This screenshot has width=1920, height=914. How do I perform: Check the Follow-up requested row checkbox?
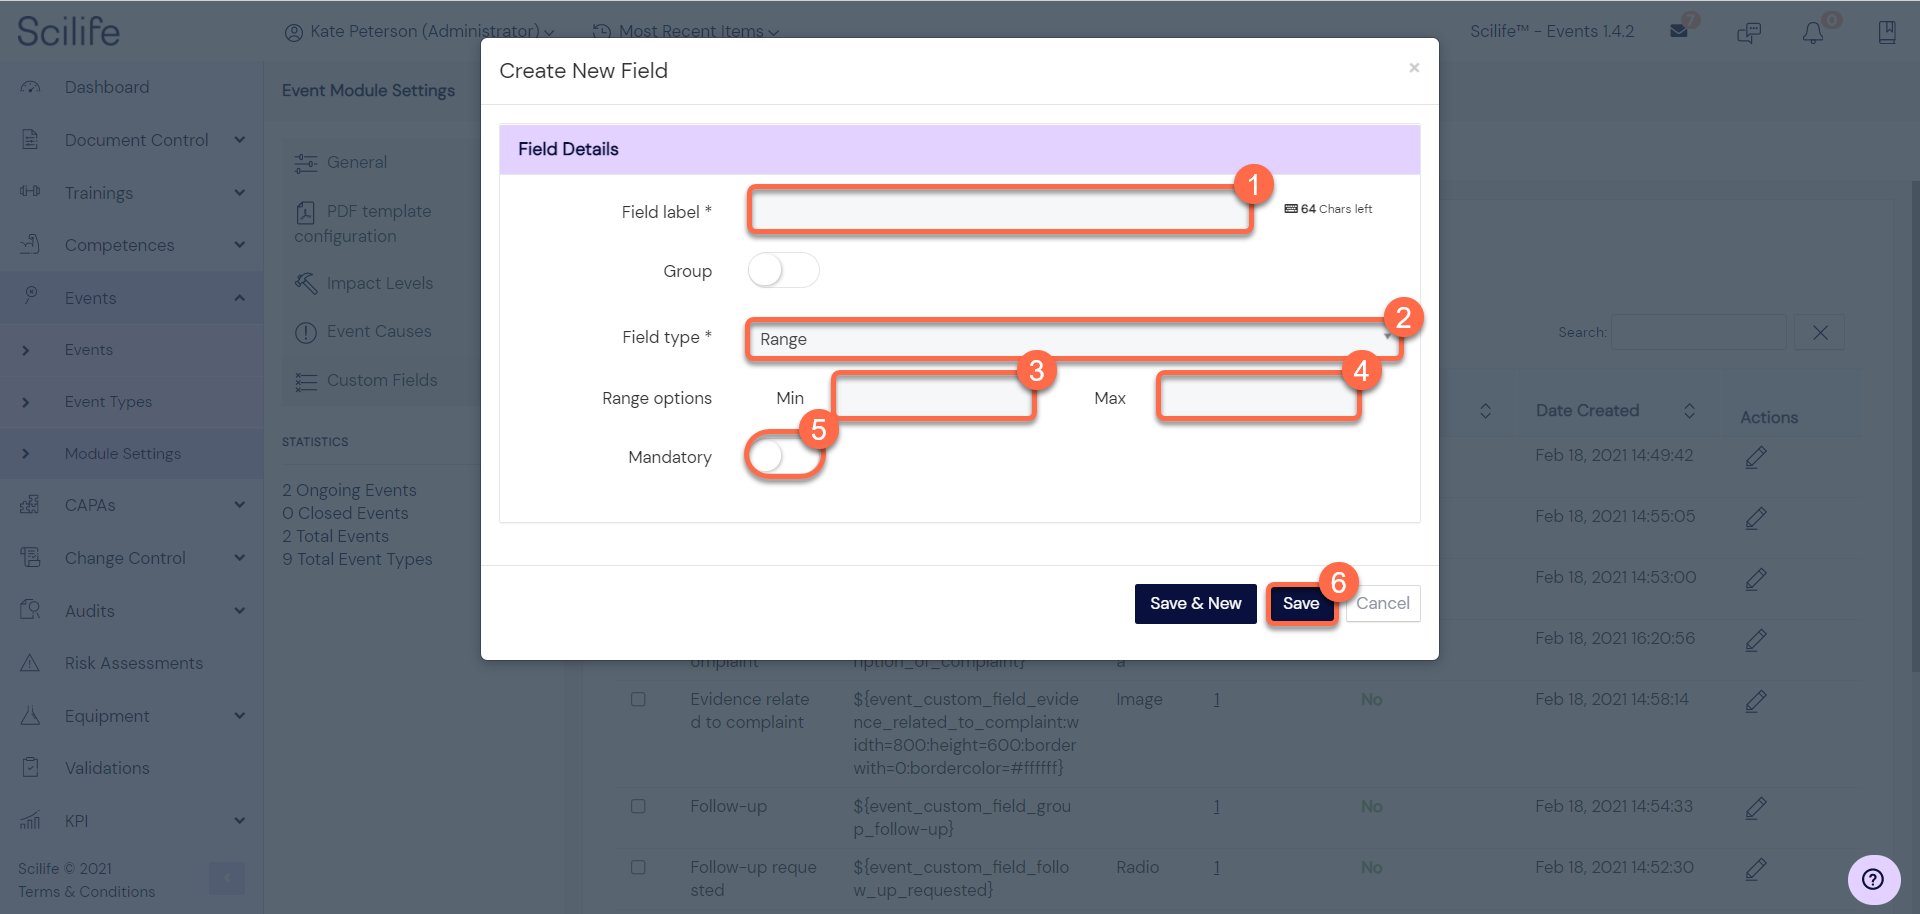coord(638,867)
